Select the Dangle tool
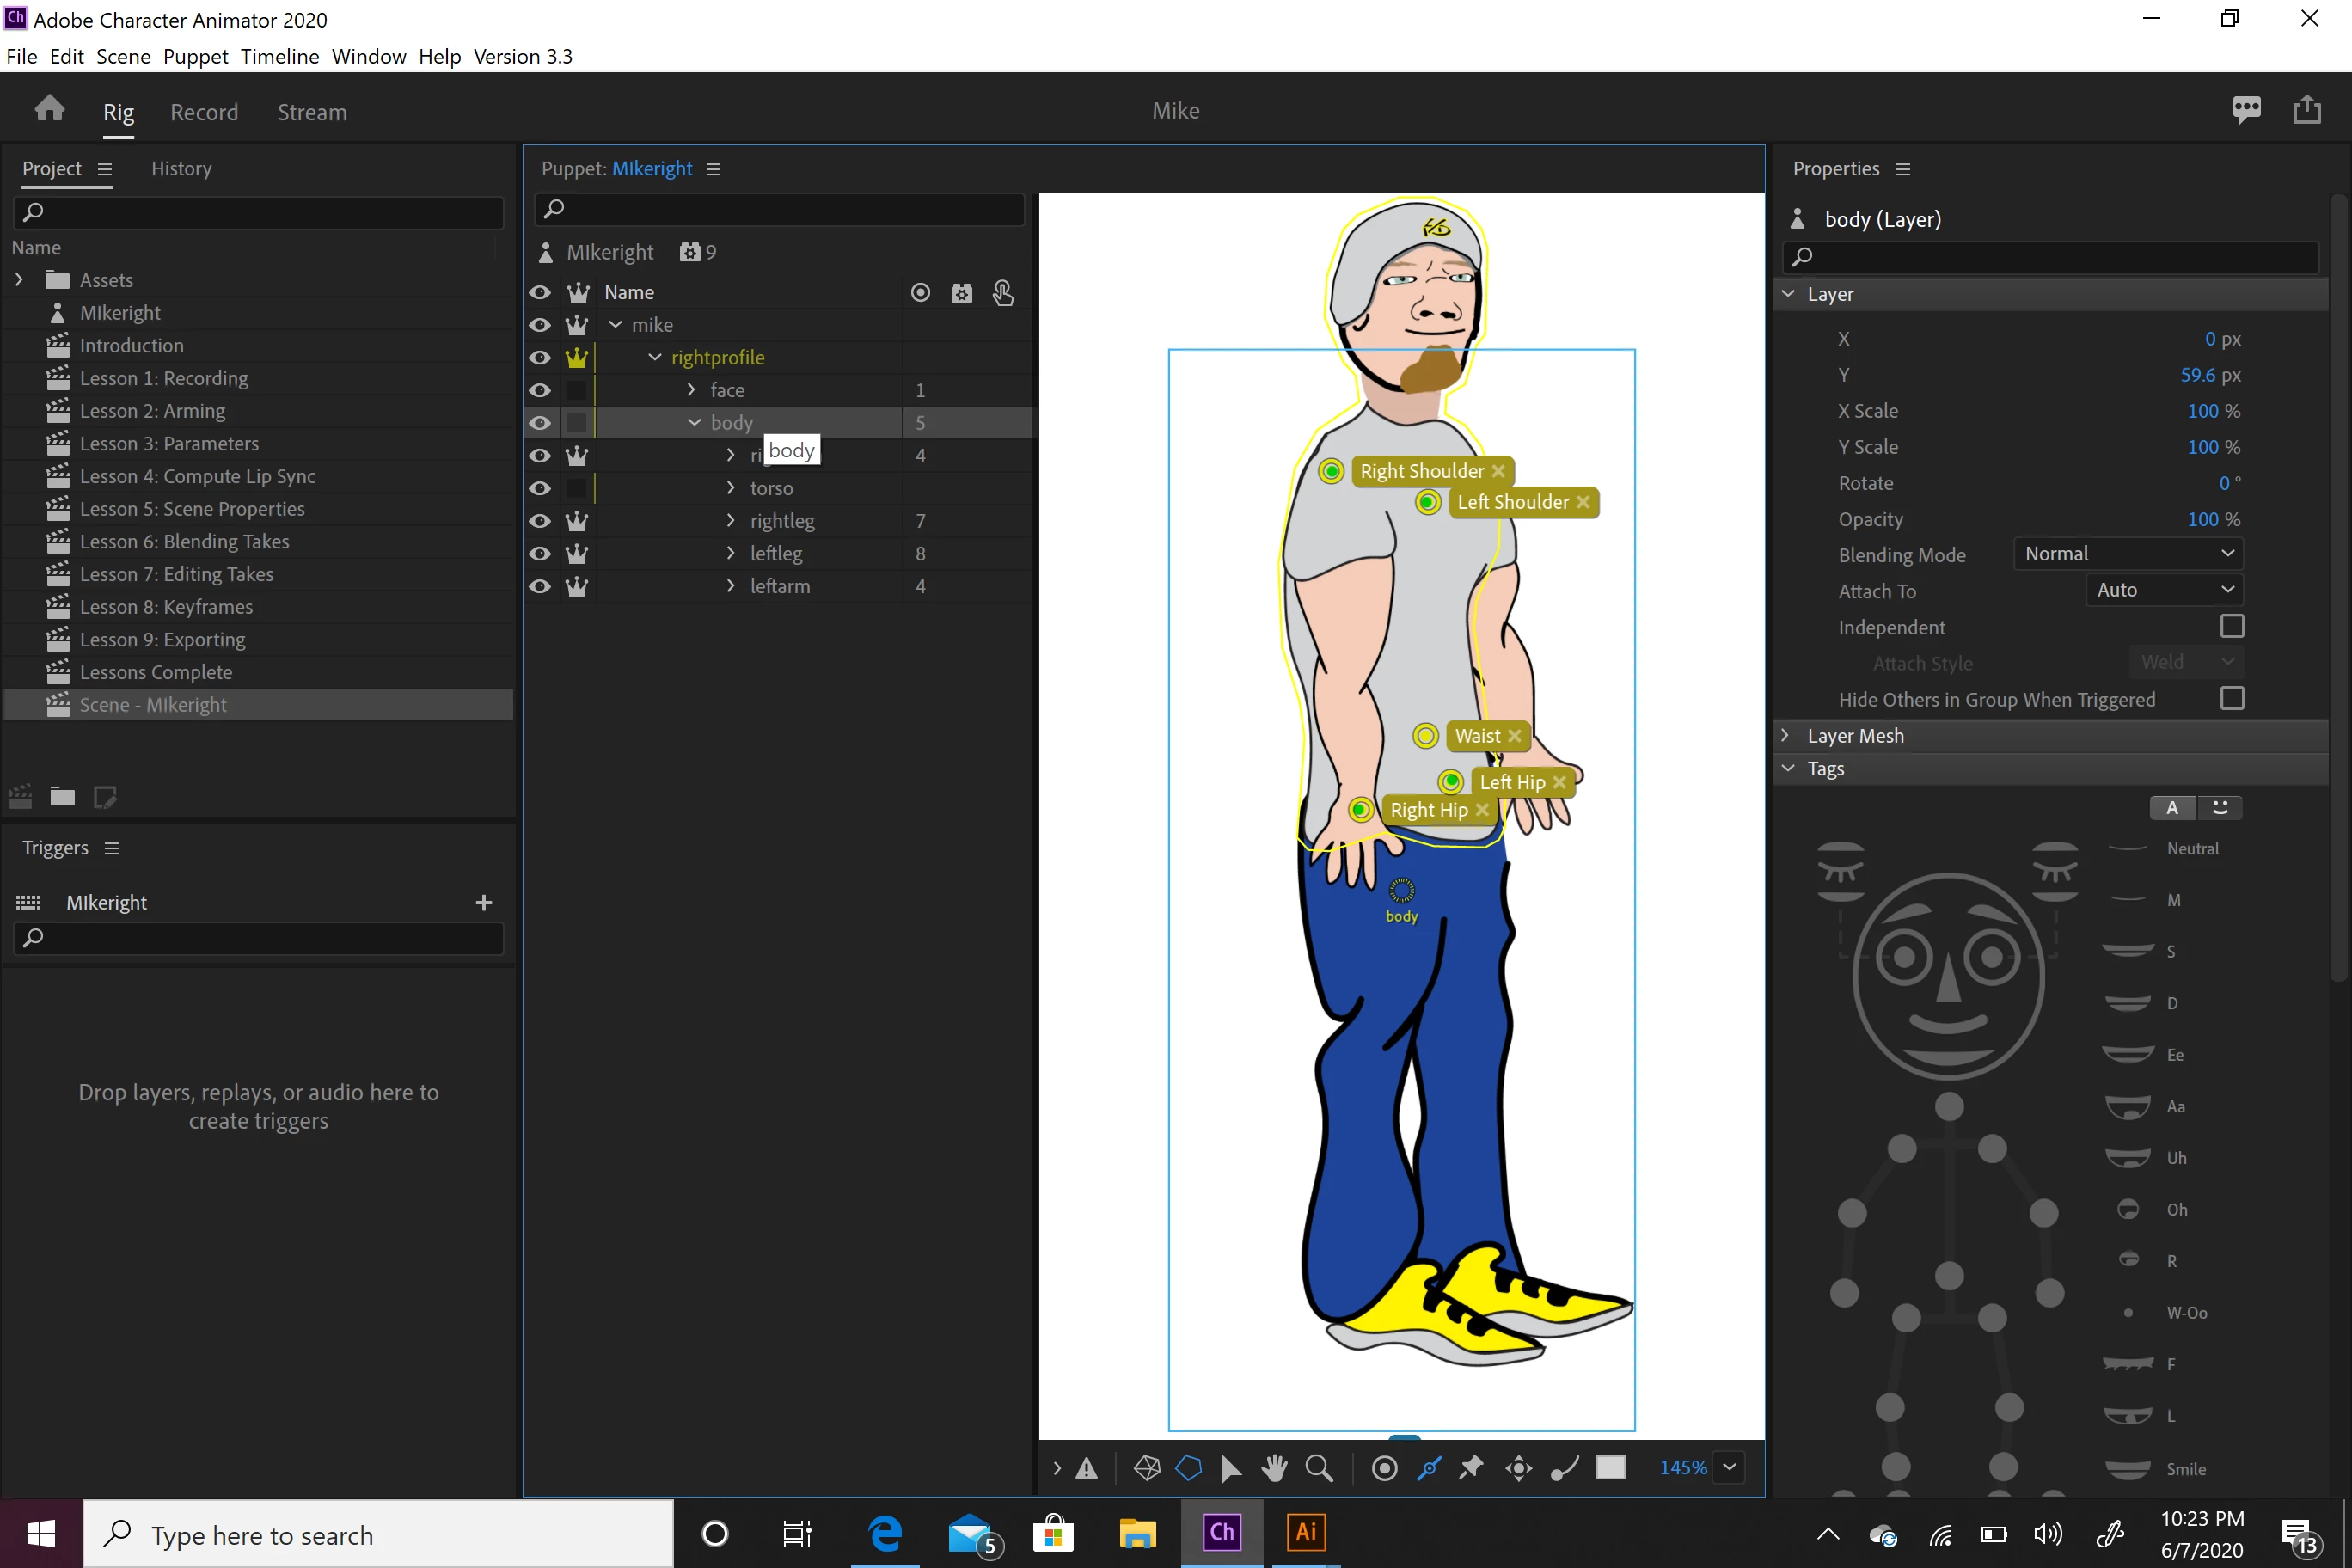Viewport: 2352px width, 1568px height. (1564, 1467)
